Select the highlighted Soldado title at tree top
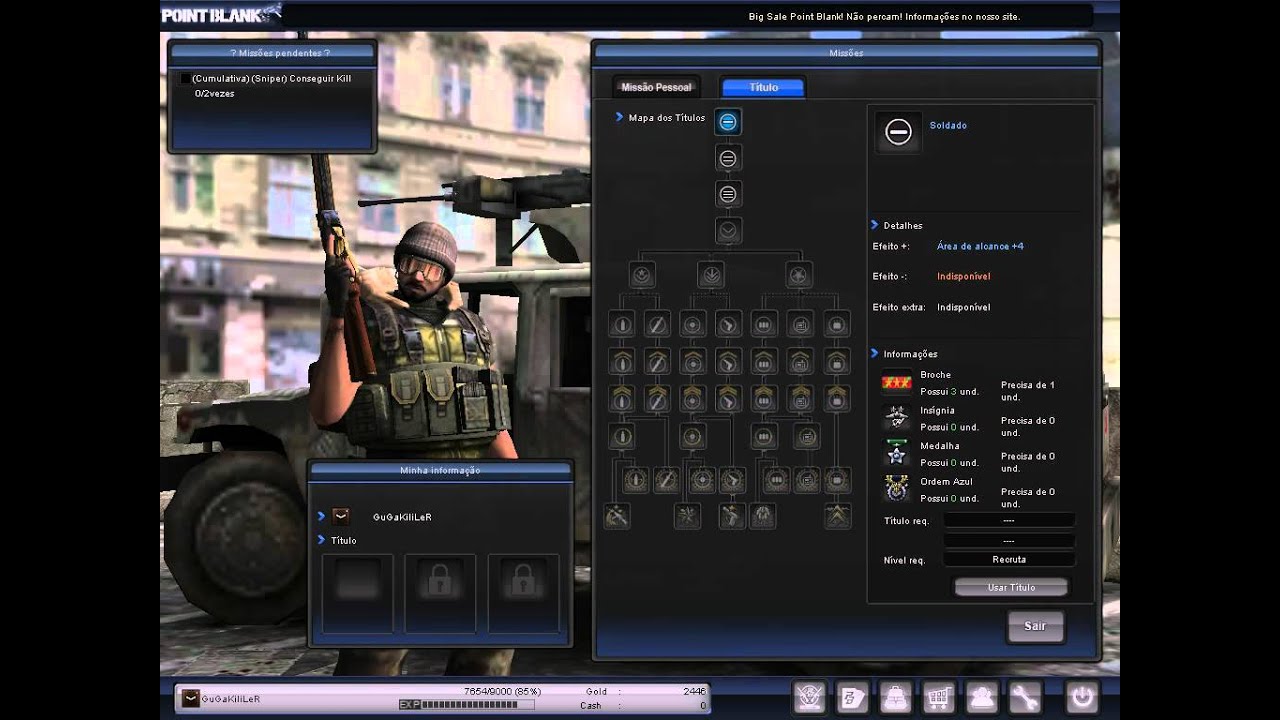Screen dimensions: 1280x720 tap(728, 122)
